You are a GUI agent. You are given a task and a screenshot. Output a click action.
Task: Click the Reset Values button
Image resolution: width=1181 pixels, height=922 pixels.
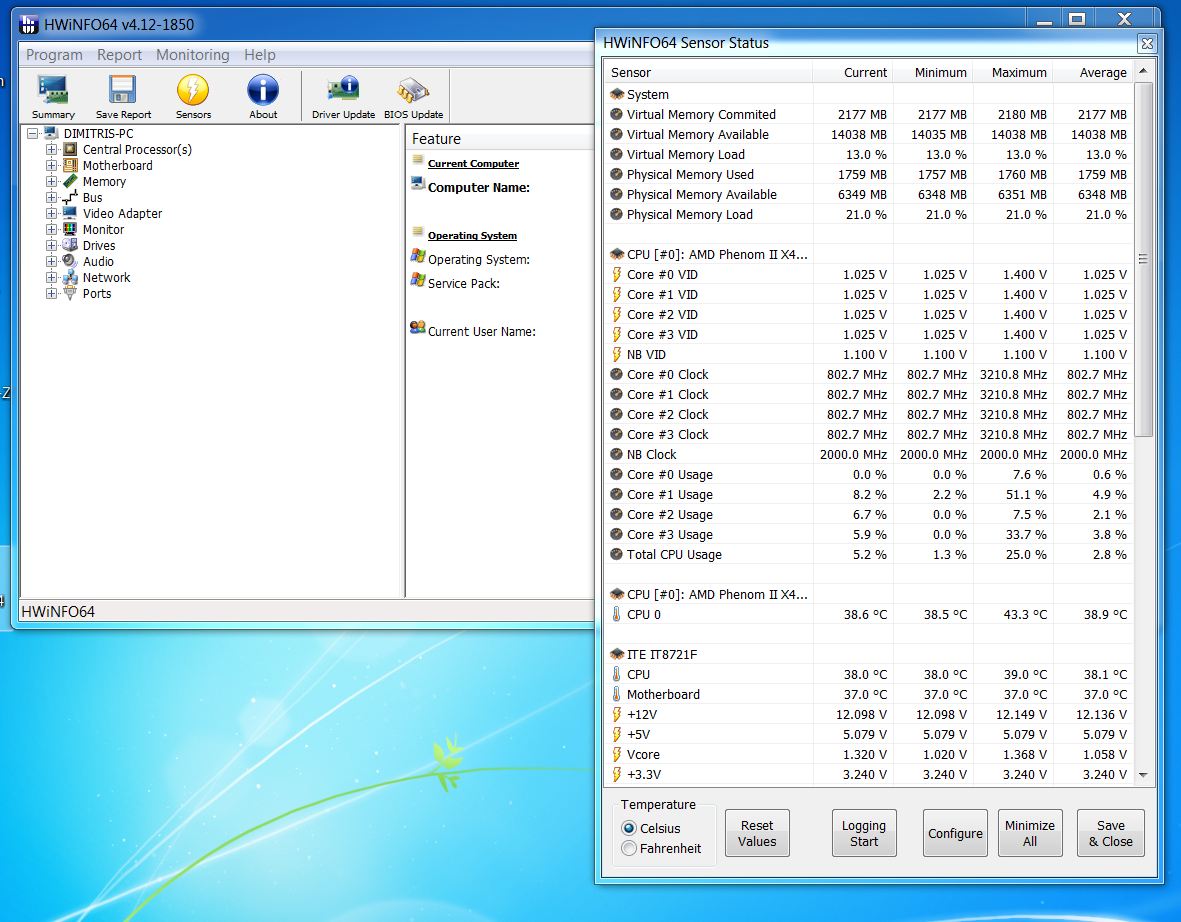point(757,833)
